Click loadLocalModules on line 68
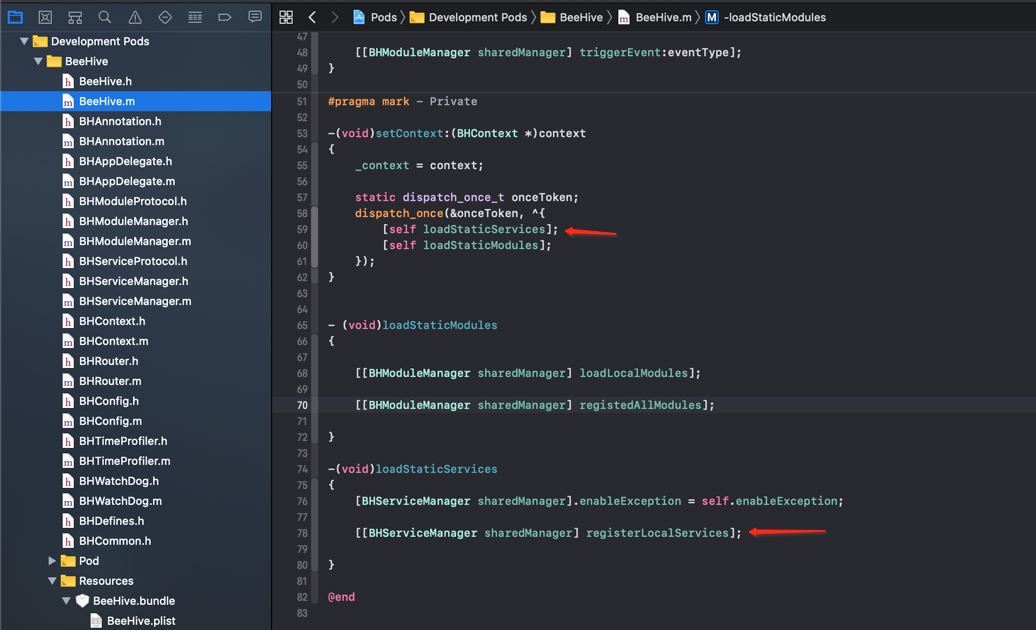Viewport: 1036px width, 630px height. pyautogui.click(x=634, y=373)
